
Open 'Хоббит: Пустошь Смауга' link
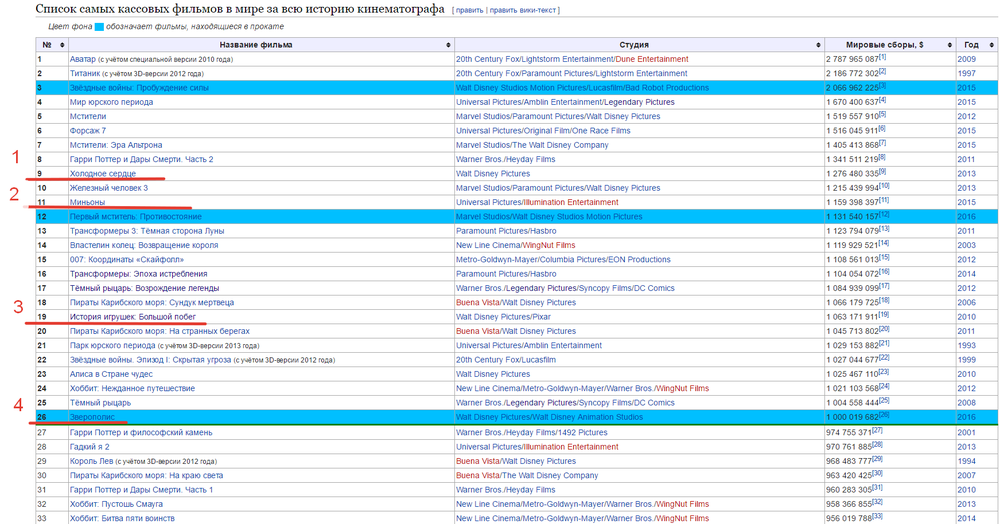click(x=116, y=504)
